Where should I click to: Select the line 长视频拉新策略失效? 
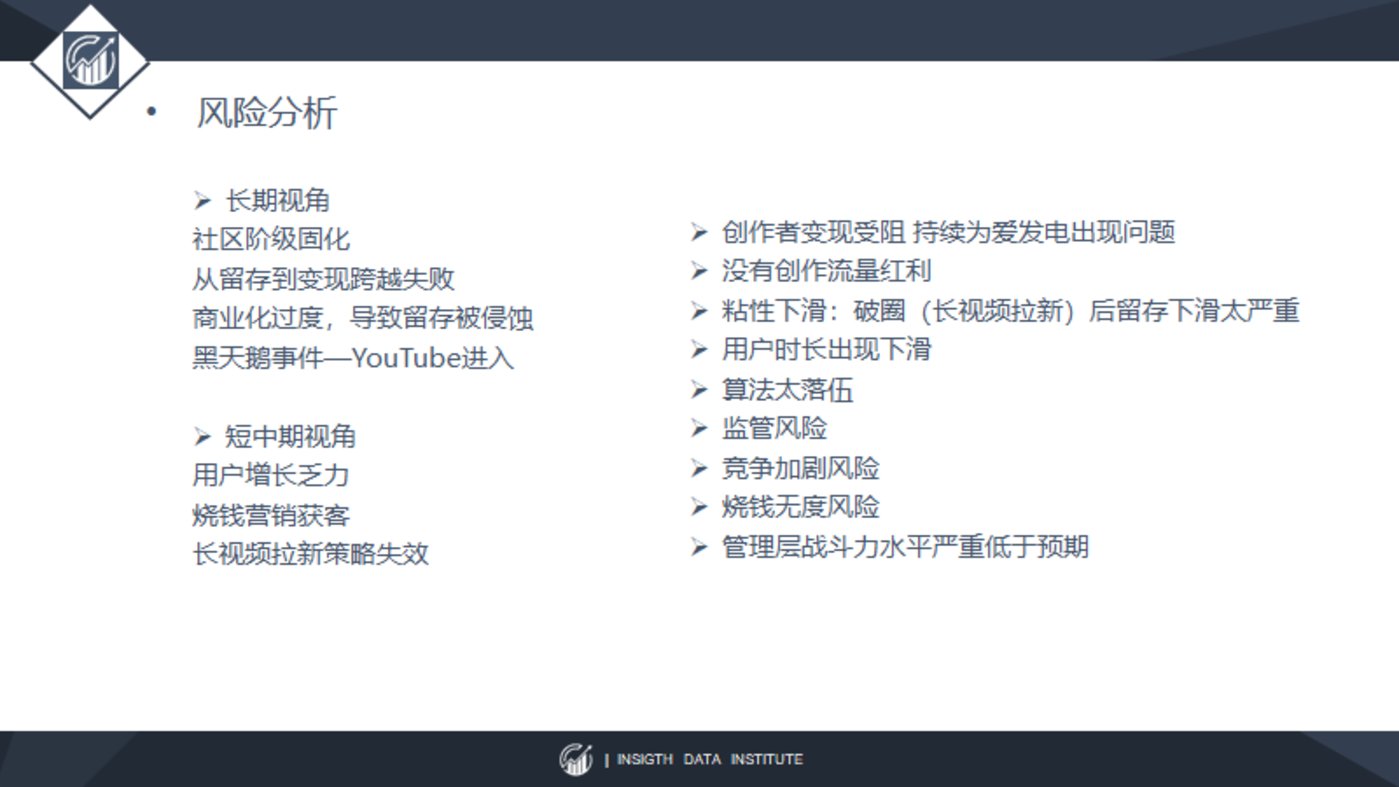tap(310, 553)
